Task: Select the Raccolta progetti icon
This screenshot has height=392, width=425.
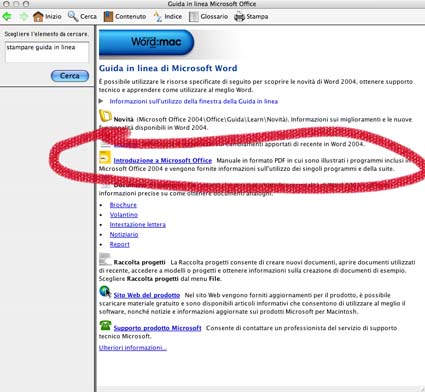Action: coord(105,259)
